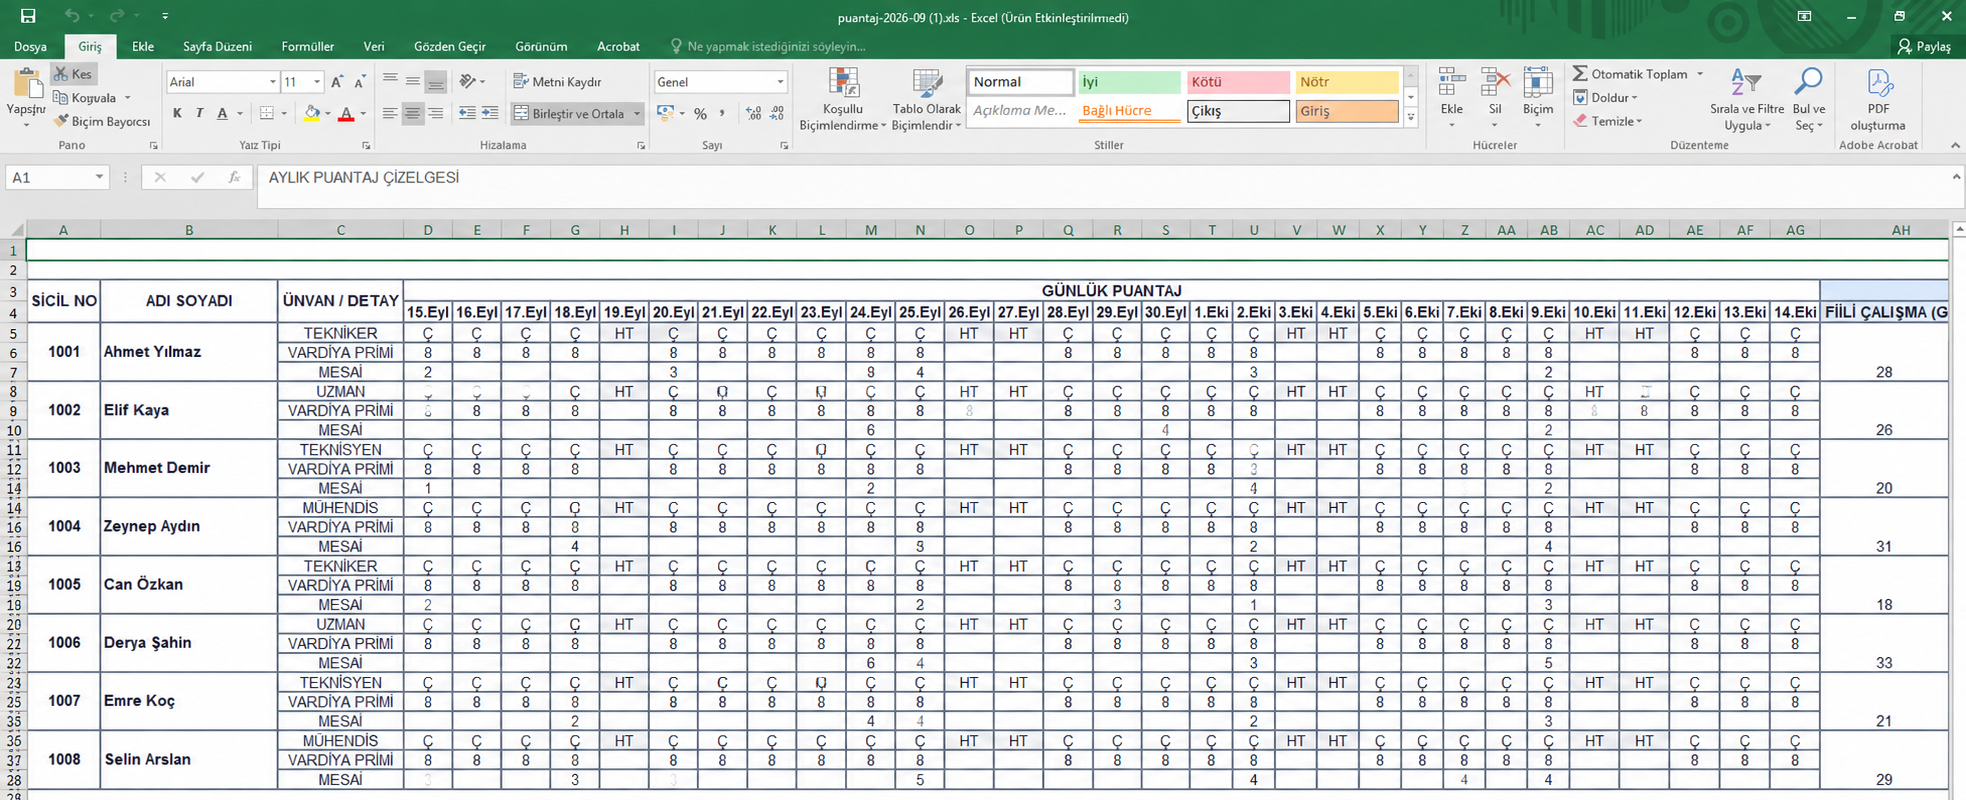This screenshot has width=1966, height=800.
Task: Open the Genel number format dropdown
Action: 780,82
